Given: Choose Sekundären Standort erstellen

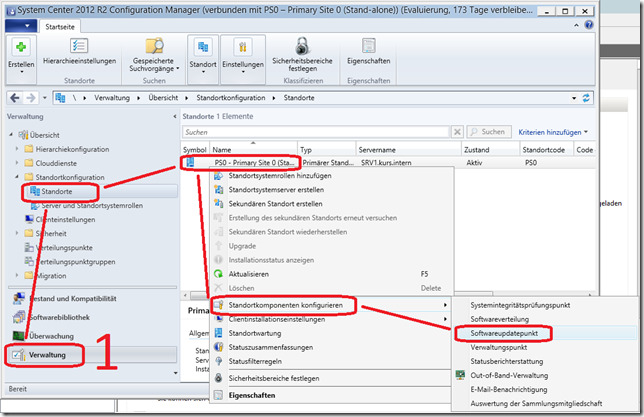Looking at the screenshot, I should pyautogui.click(x=275, y=203).
